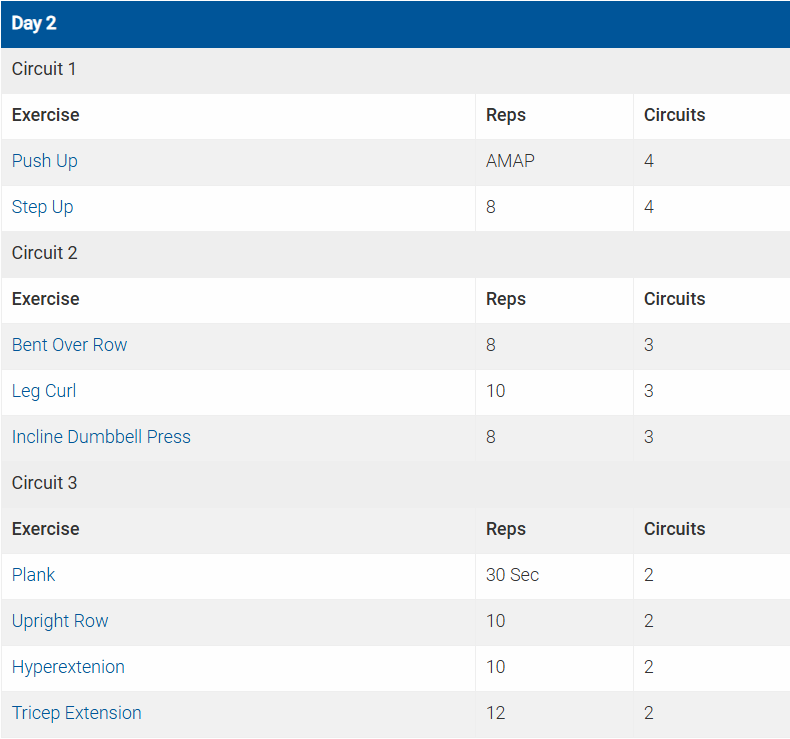Open the Upright Row link

[x=60, y=621]
